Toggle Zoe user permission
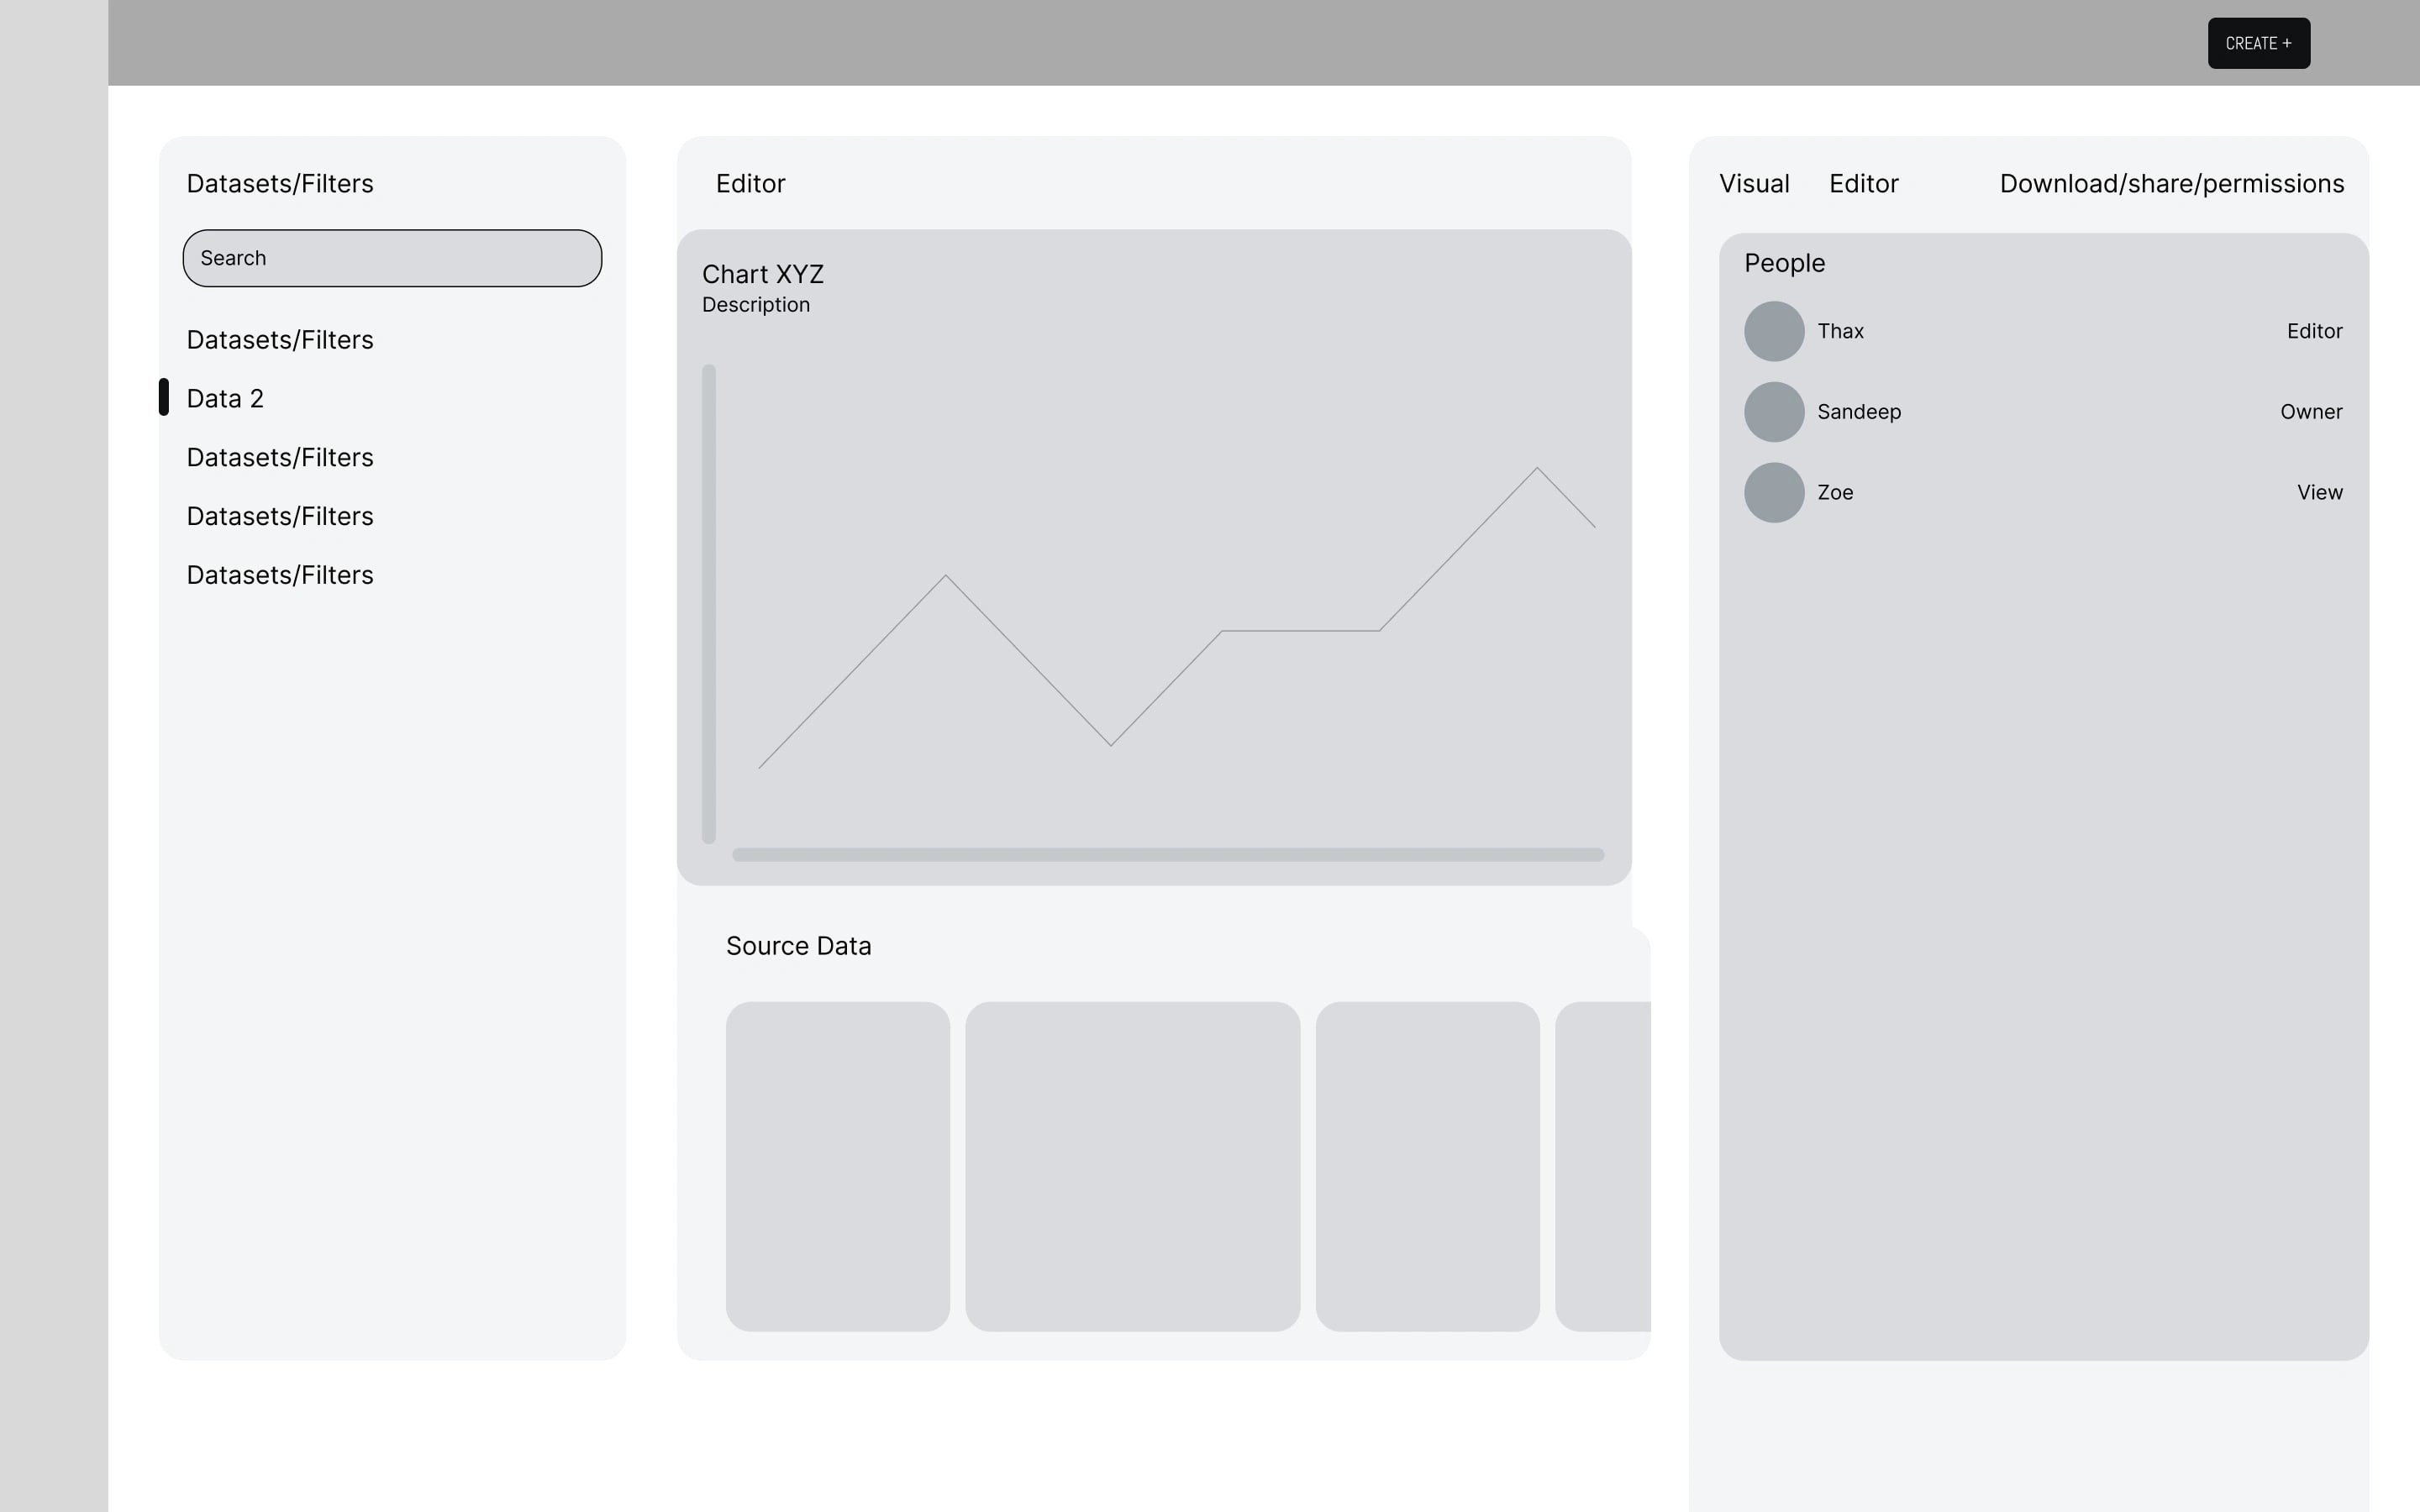This screenshot has height=1512, width=2420. [x=2321, y=491]
